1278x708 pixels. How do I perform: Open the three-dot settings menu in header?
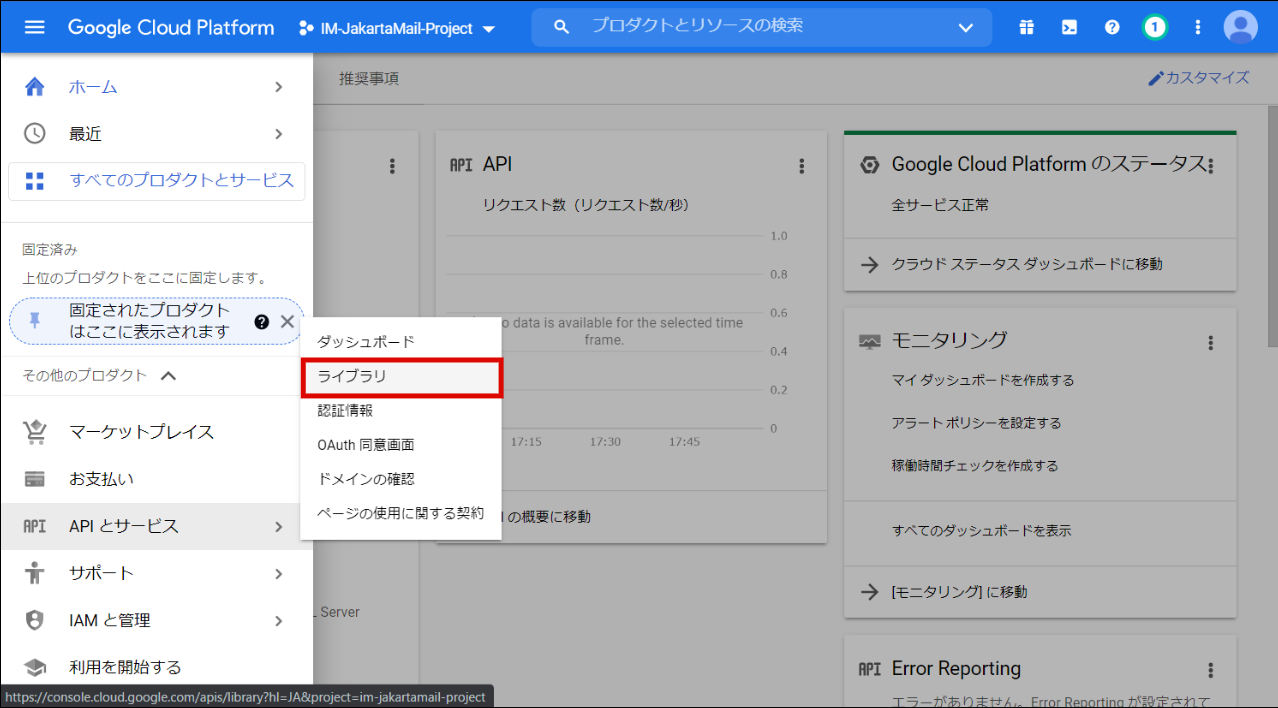pyautogui.click(x=1198, y=28)
